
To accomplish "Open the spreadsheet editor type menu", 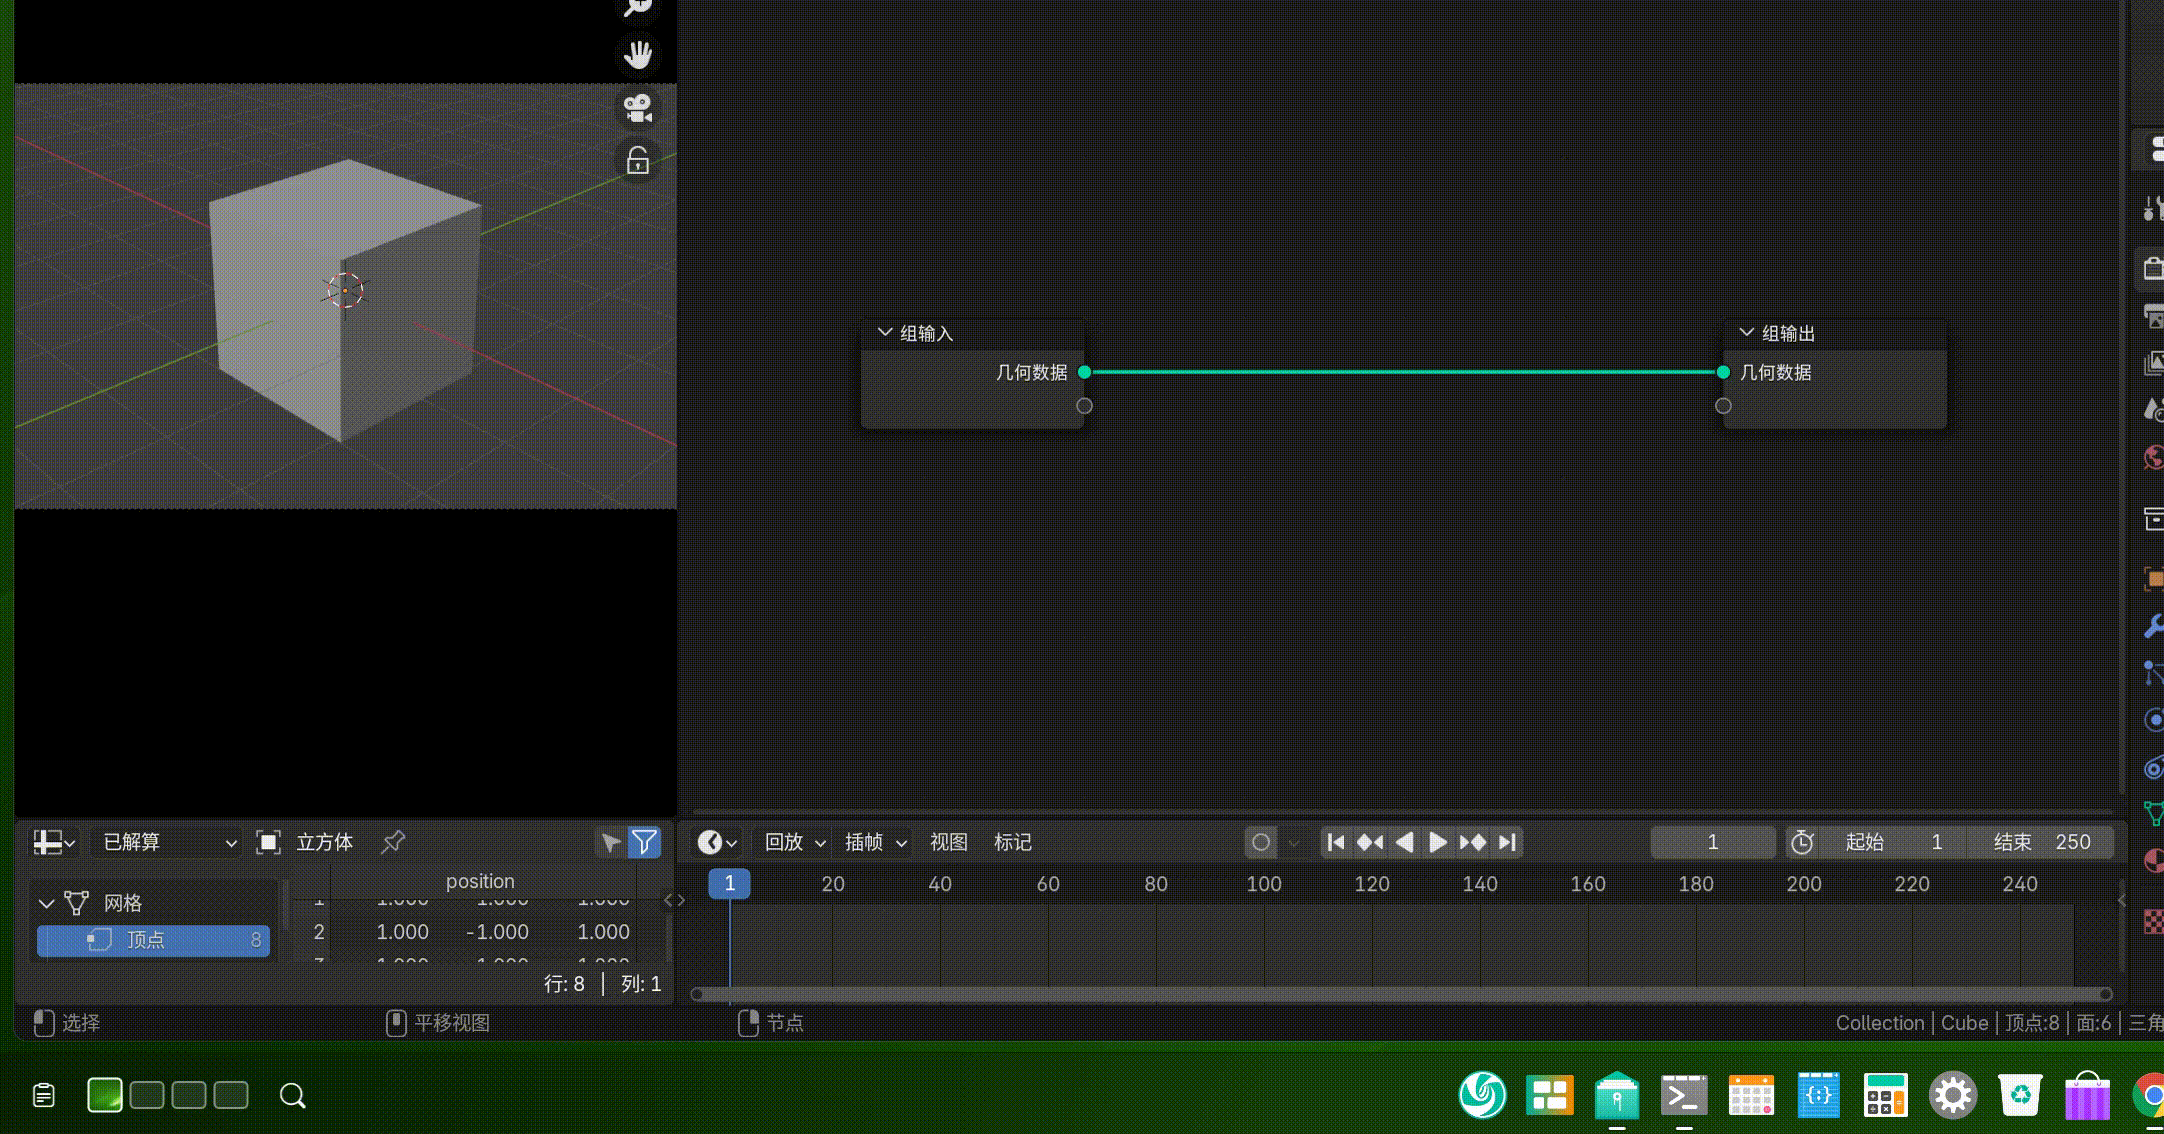I will click(x=54, y=843).
